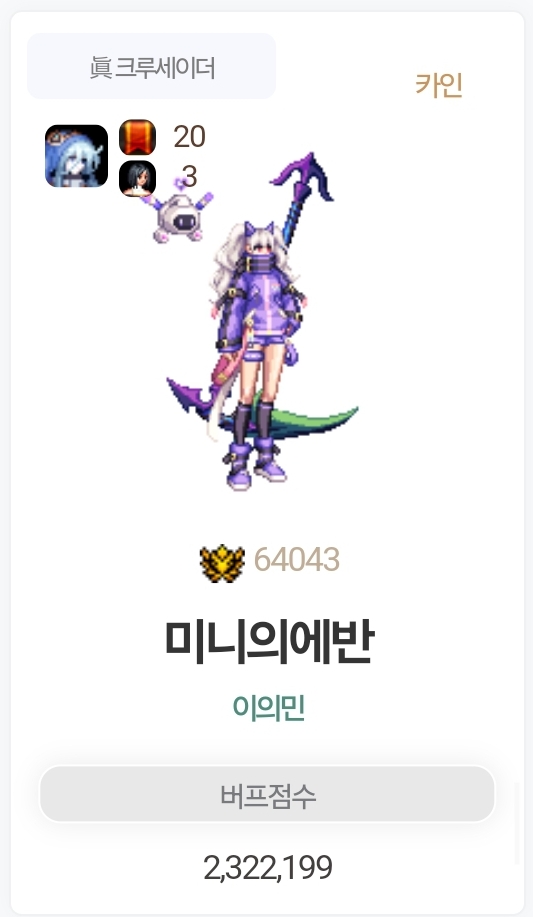Click the number 3 beside portrait

(189, 176)
